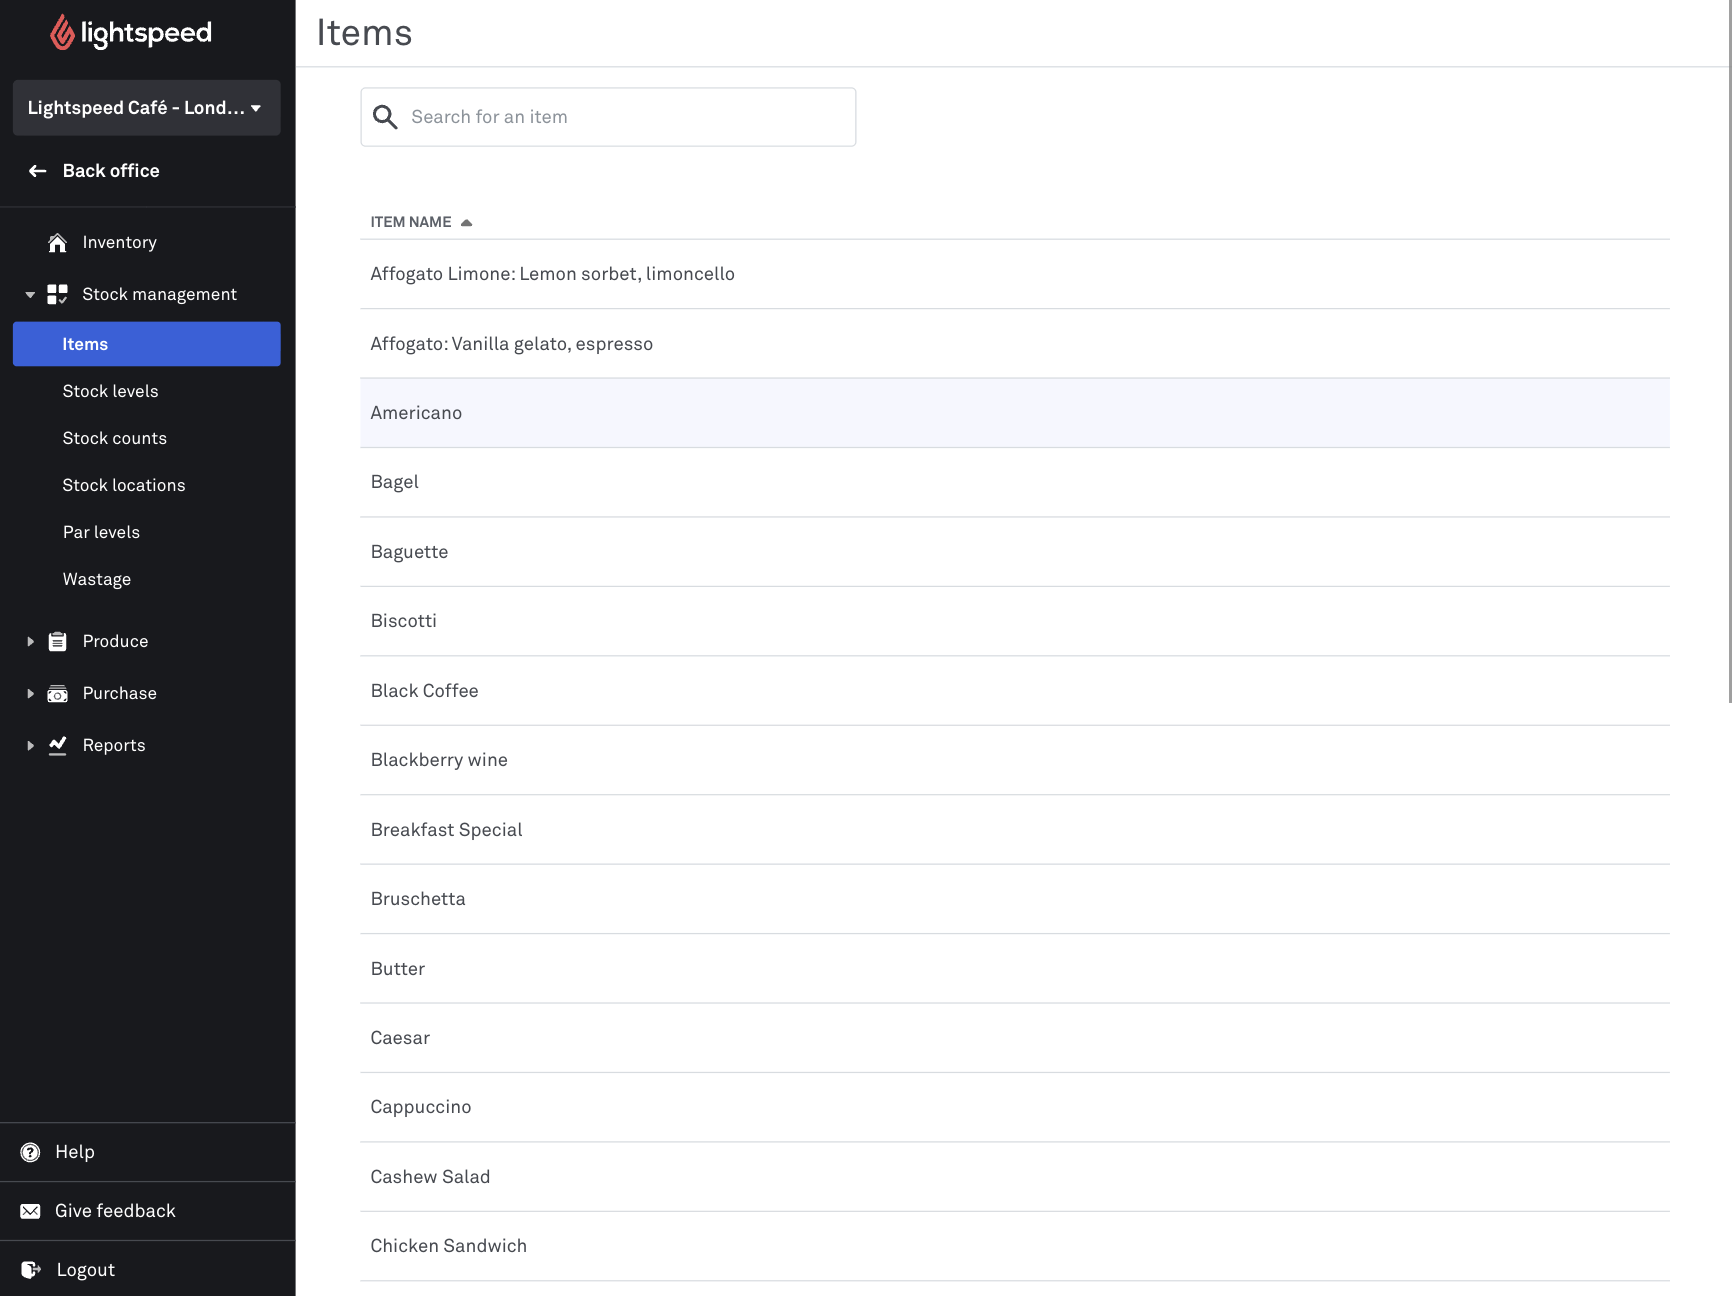The width and height of the screenshot is (1732, 1296).
Task: Open the Wastage page
Action: tap(96, 579)
